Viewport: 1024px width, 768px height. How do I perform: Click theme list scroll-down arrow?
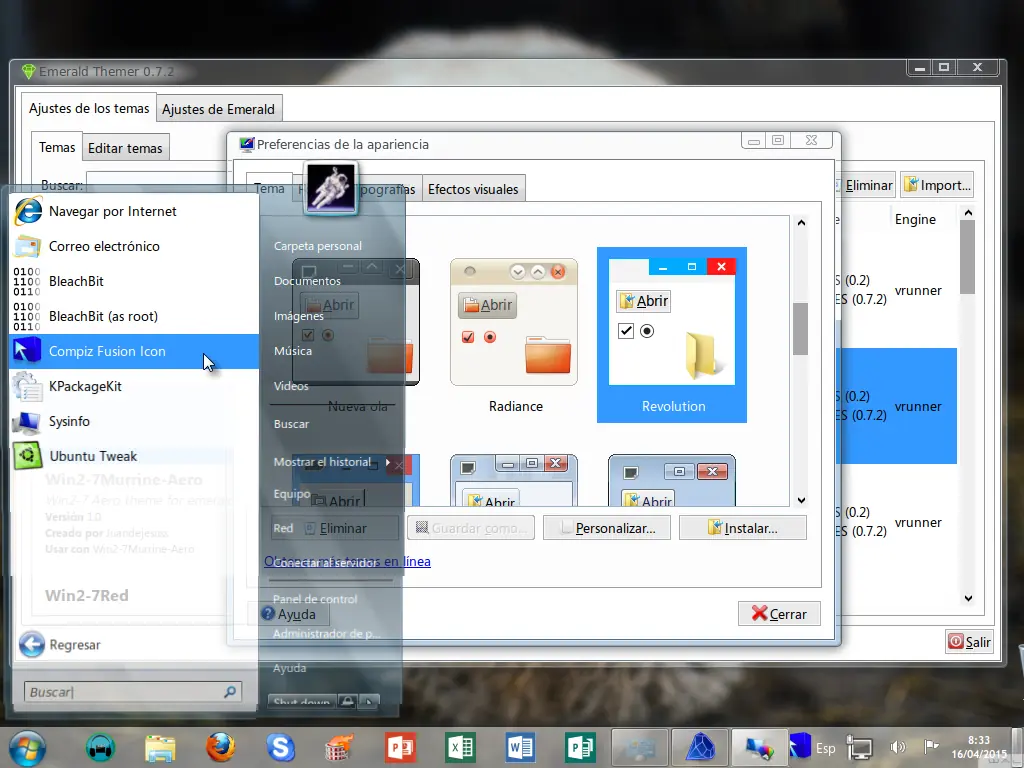click(801, 500)
